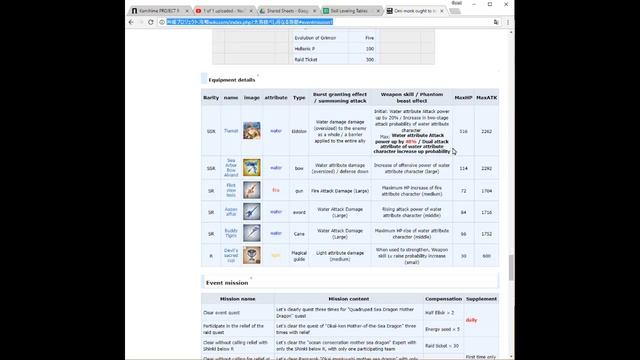Screen dimensions: 640x360
Task: Click the Devil's sacred cup image
Action: [x=251, y=255]
